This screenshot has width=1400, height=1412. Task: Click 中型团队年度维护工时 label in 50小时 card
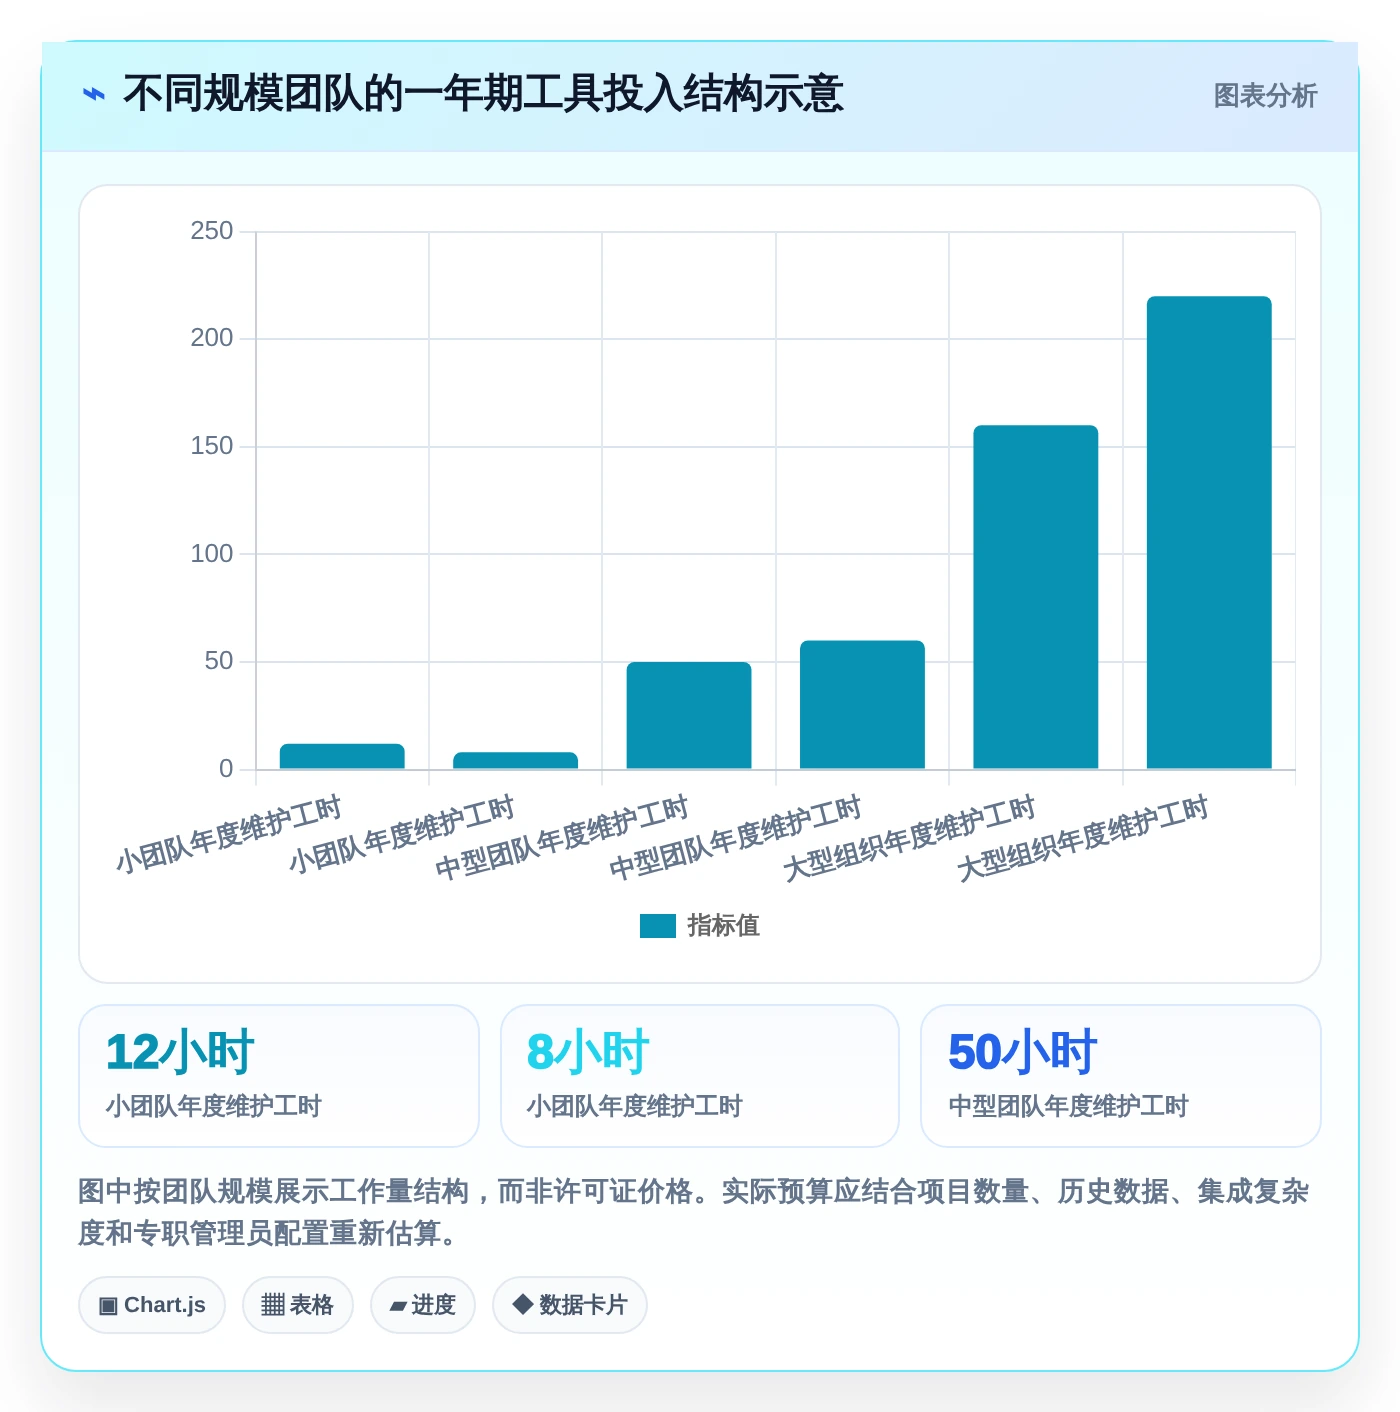coord(1068,1106)
